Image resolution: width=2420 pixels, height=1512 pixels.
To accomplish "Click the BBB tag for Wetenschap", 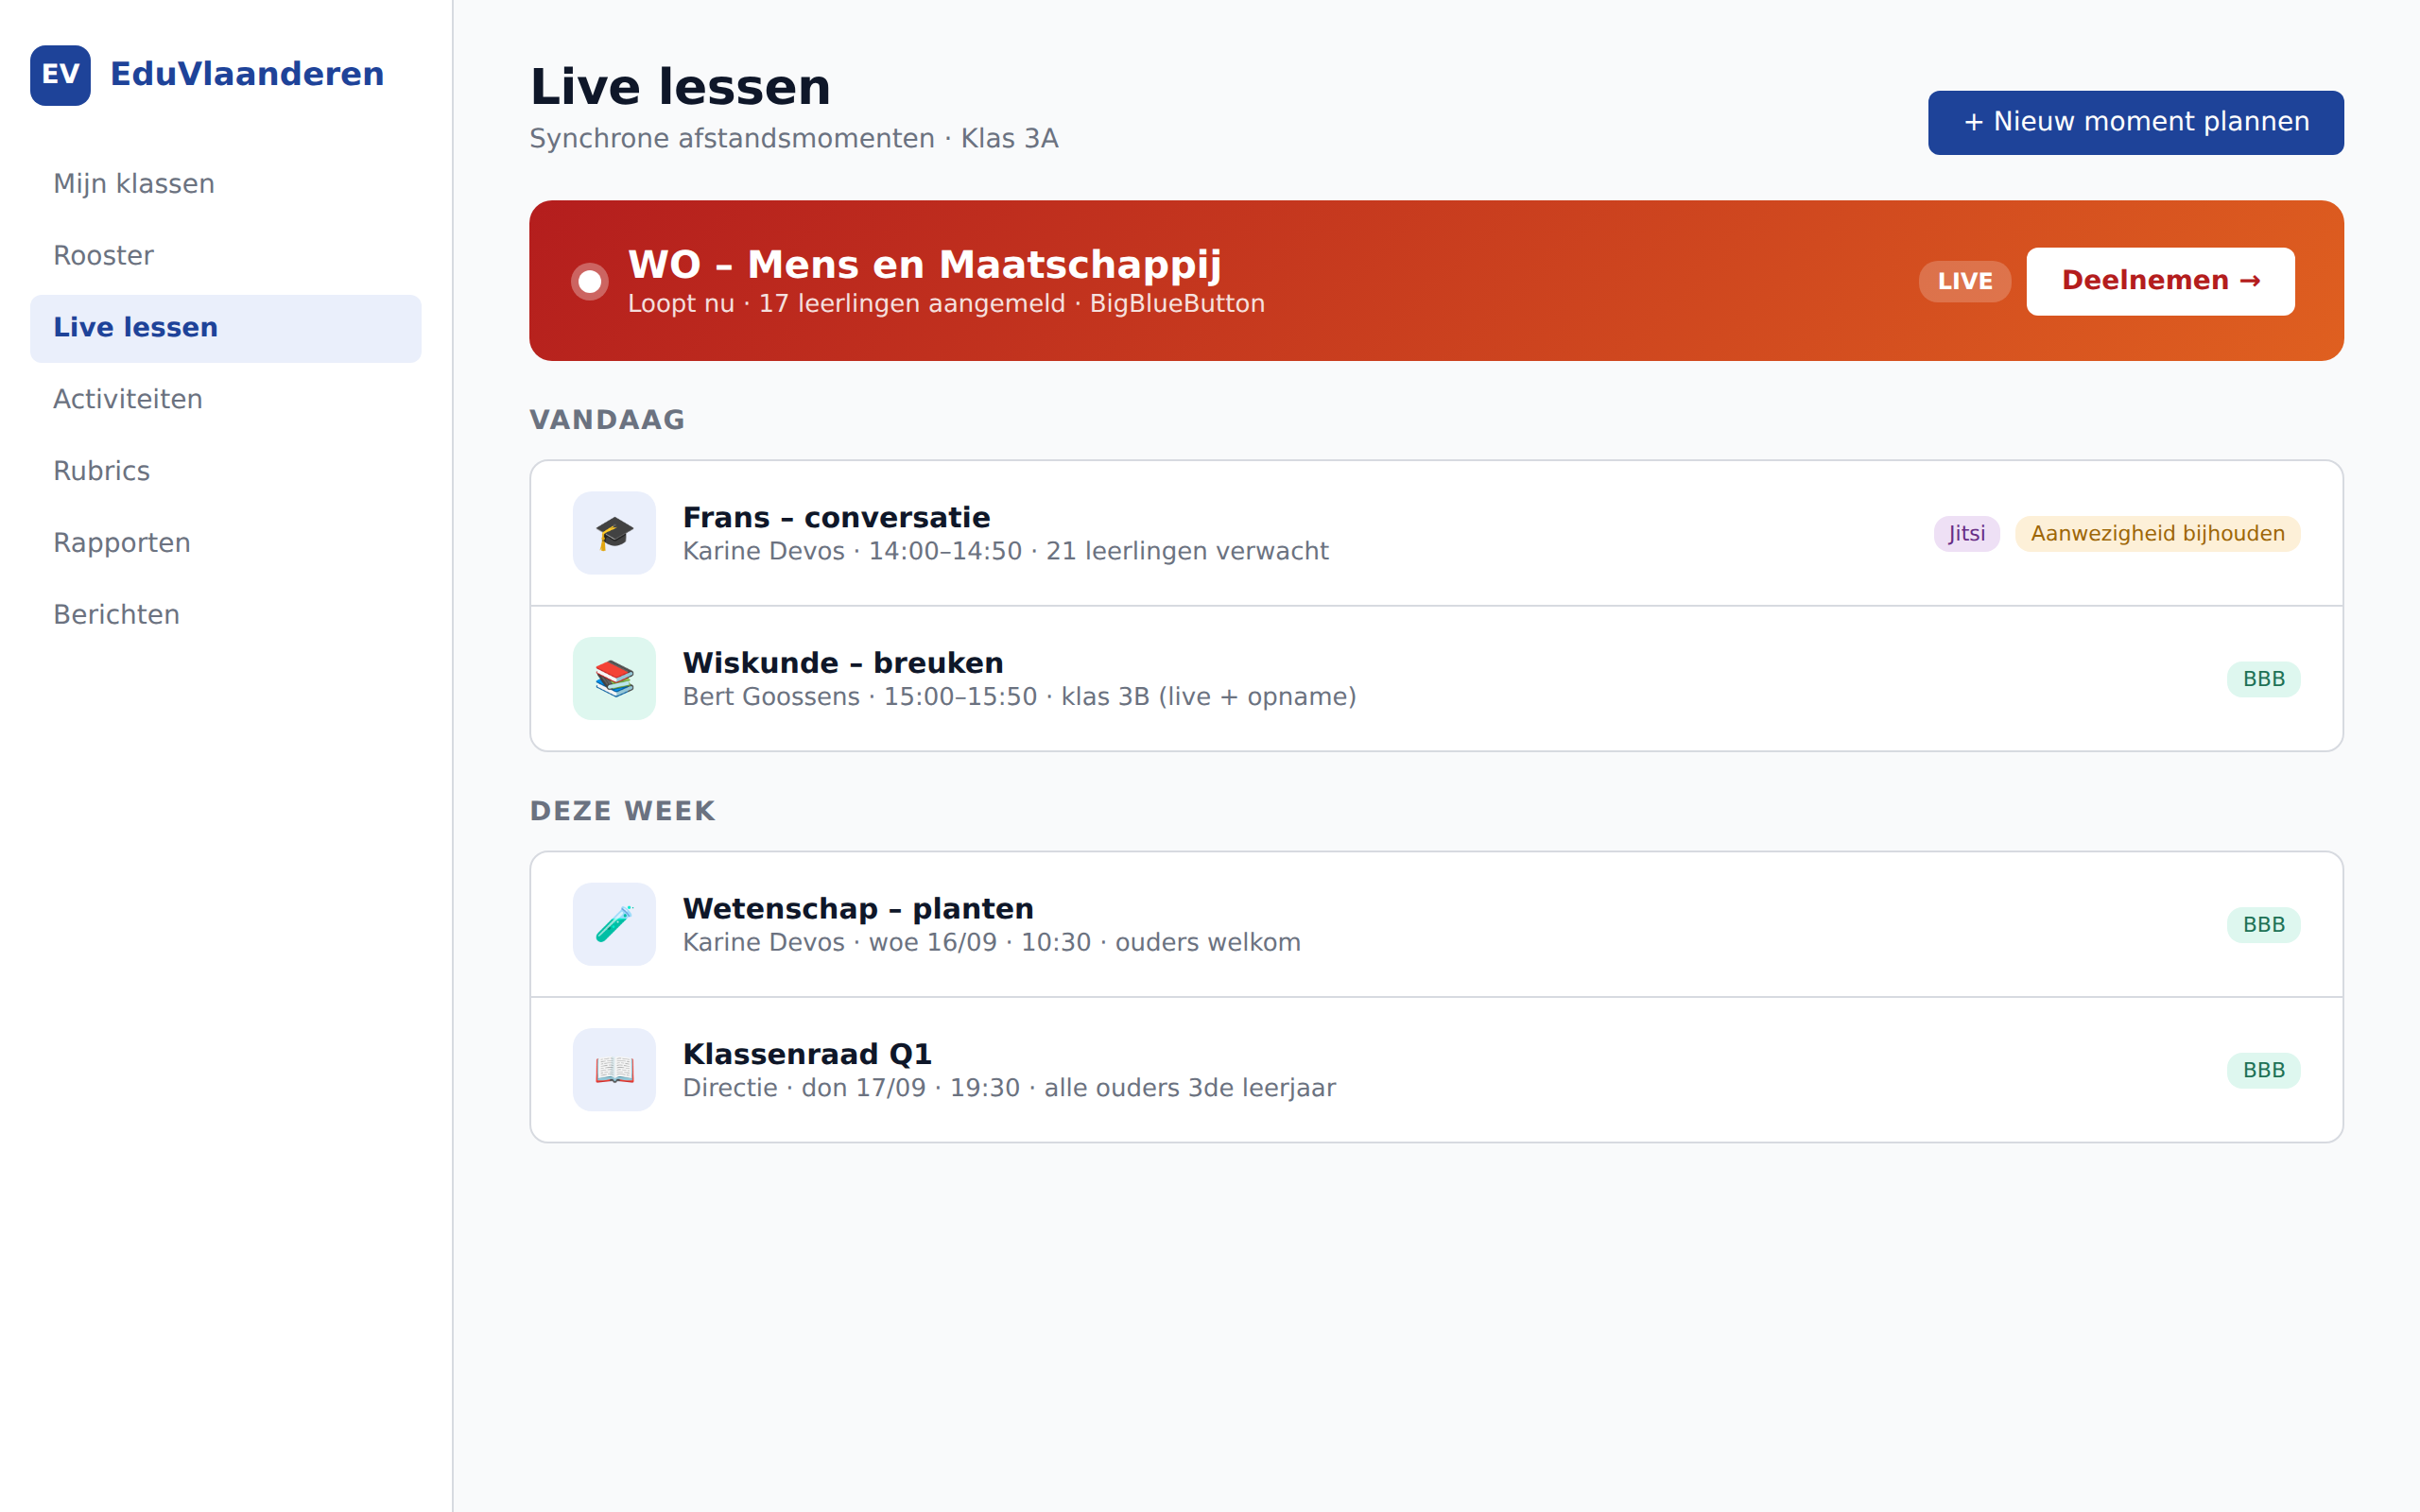I will (x=2264, y=925).
